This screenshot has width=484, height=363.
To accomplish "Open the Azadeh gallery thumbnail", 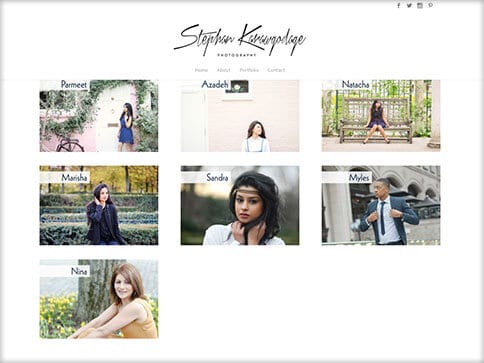I will tap(240, 116).
